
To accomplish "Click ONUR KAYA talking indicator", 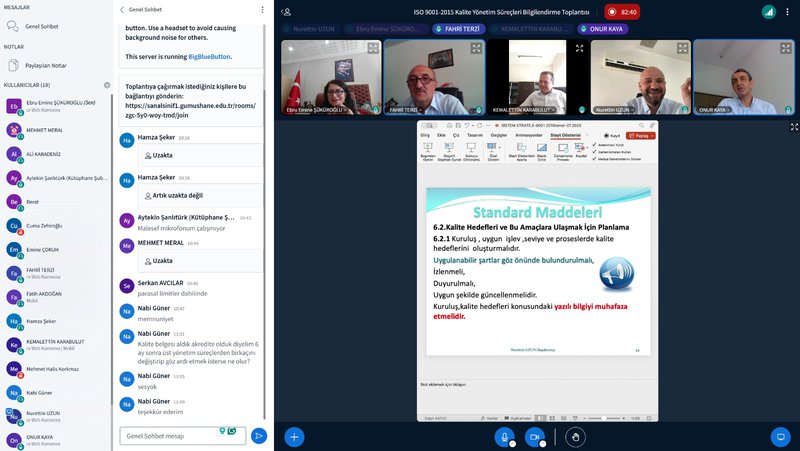I will tap(603, 29).
